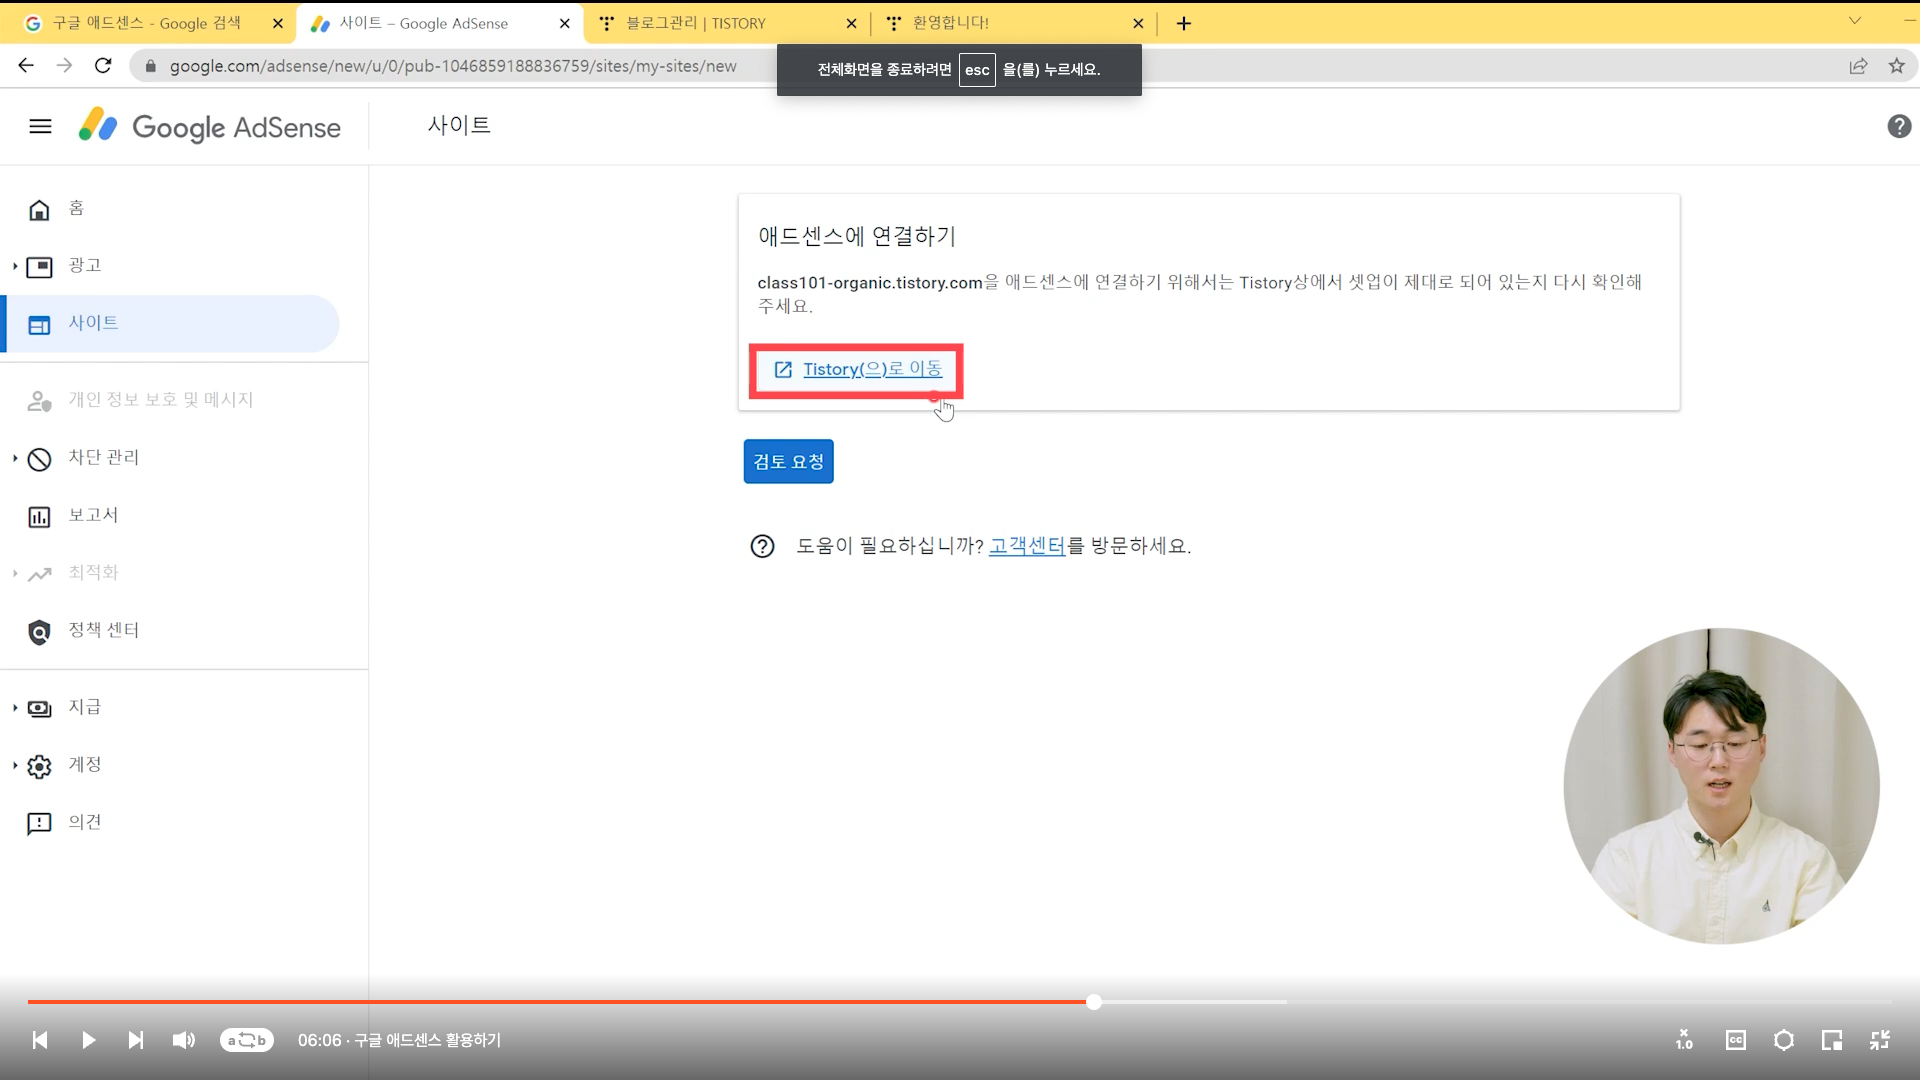This screenshot has width=1920, height=1080.
Task: Switch to the TISTORY blog management tab
Action: pos(696,23)
